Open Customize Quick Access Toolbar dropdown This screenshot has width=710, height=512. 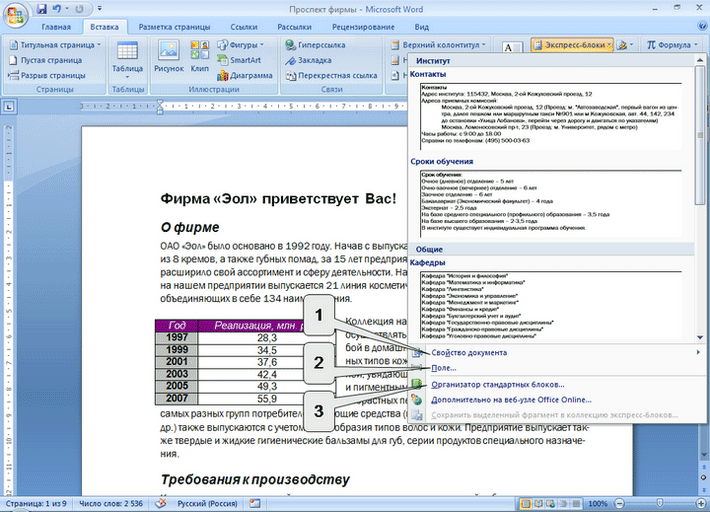coord(100,9)
